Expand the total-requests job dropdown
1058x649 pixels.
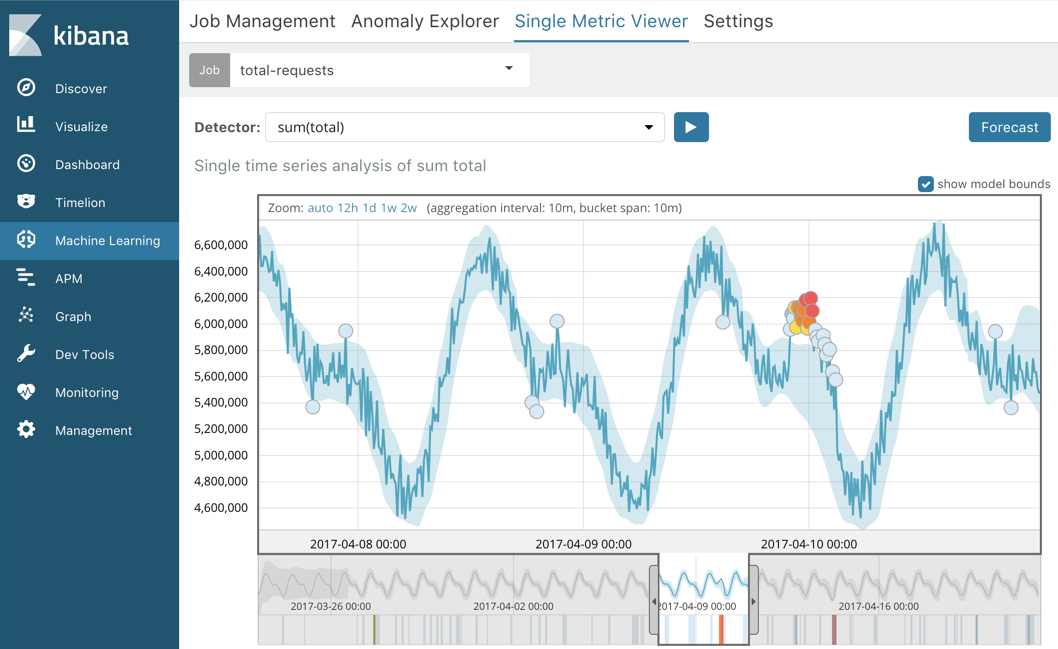508,70
